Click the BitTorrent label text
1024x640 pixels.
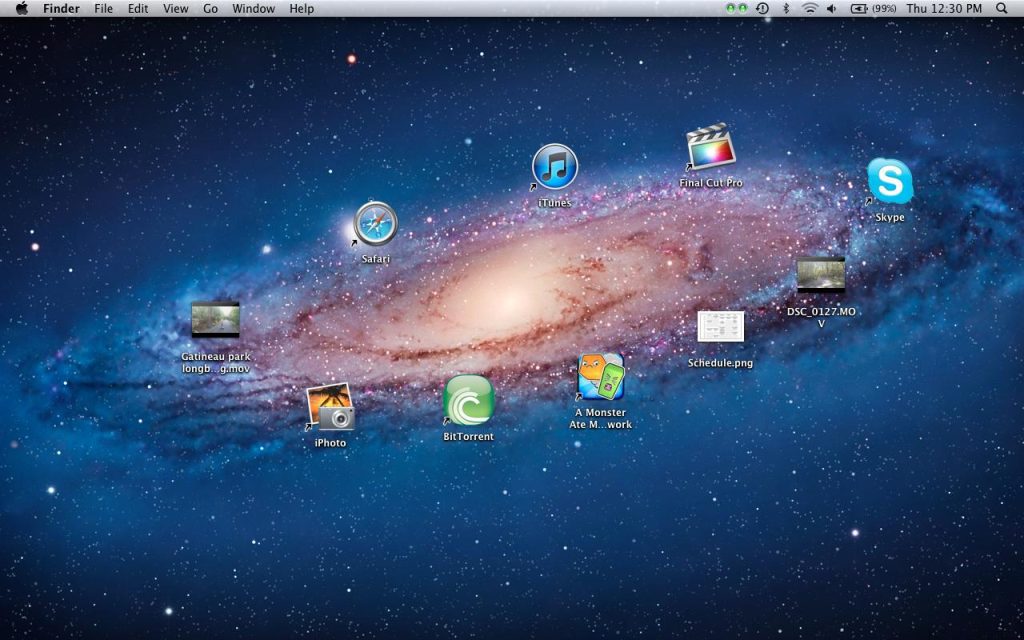tap(468, 436)
